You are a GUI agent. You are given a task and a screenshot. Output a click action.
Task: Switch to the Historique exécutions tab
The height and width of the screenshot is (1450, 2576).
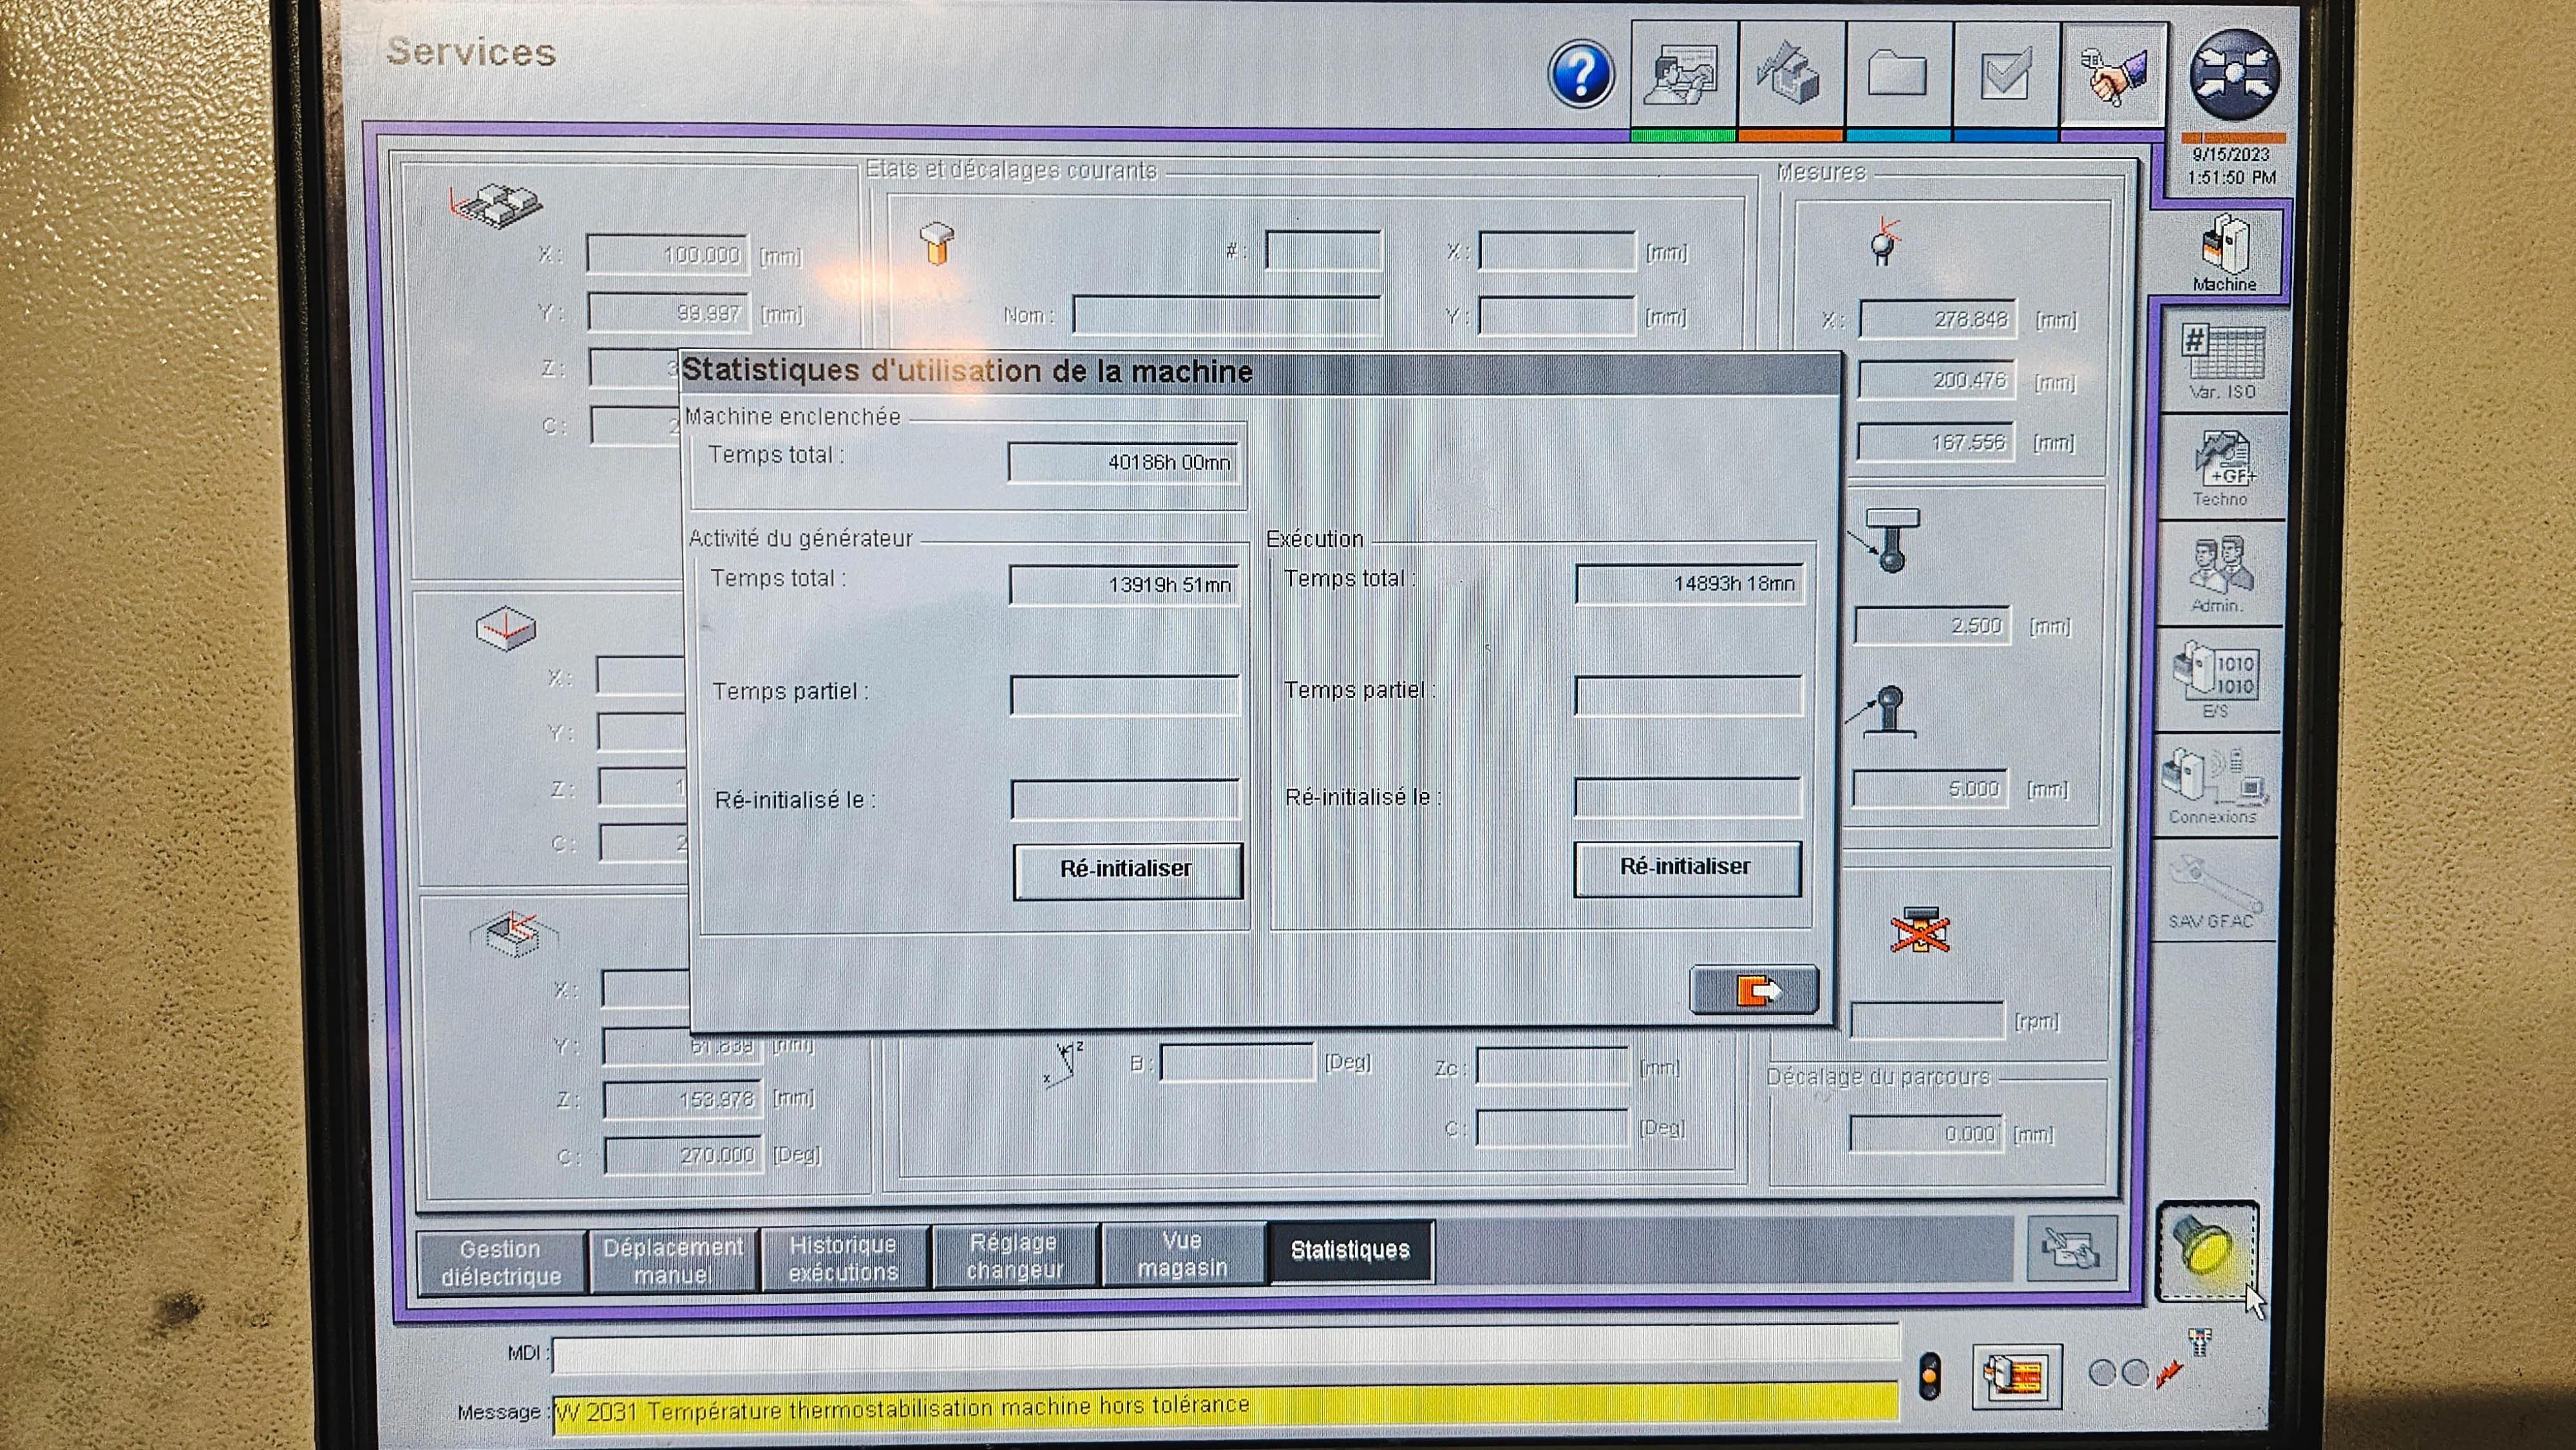(843, 1259)
